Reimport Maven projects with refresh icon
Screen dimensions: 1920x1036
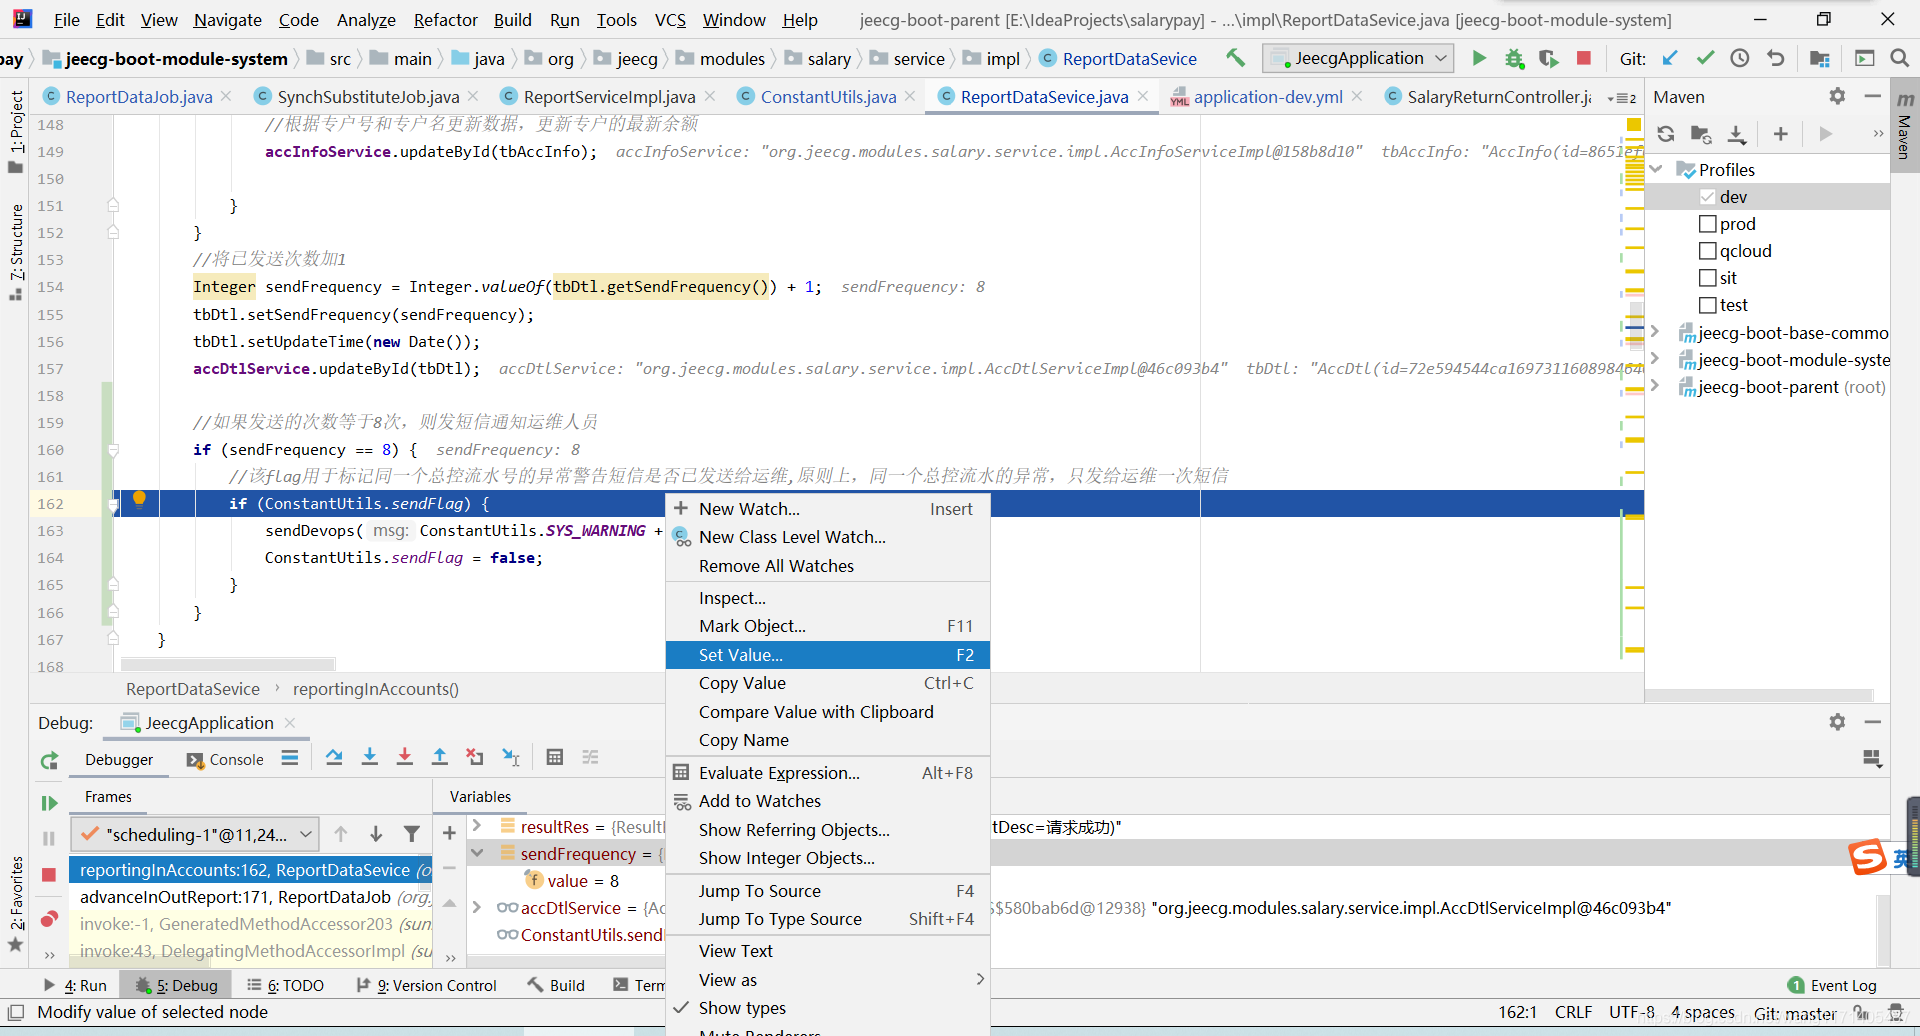pyautogui.click(x=1666, y=133)
